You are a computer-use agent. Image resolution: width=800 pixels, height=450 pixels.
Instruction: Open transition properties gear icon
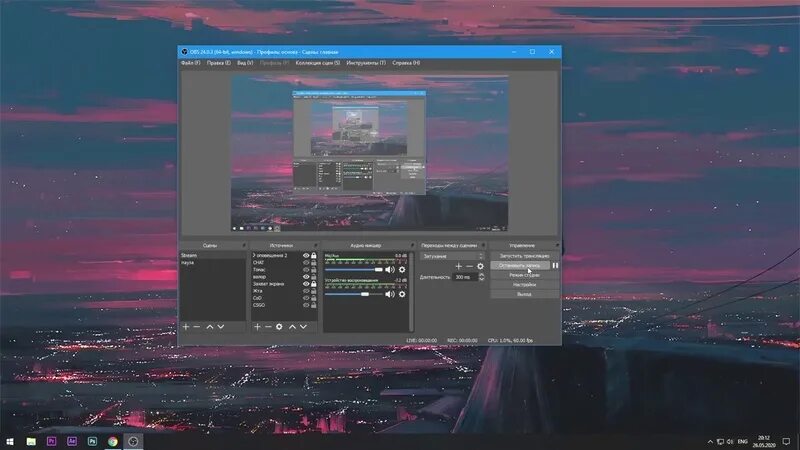point(480,266)
